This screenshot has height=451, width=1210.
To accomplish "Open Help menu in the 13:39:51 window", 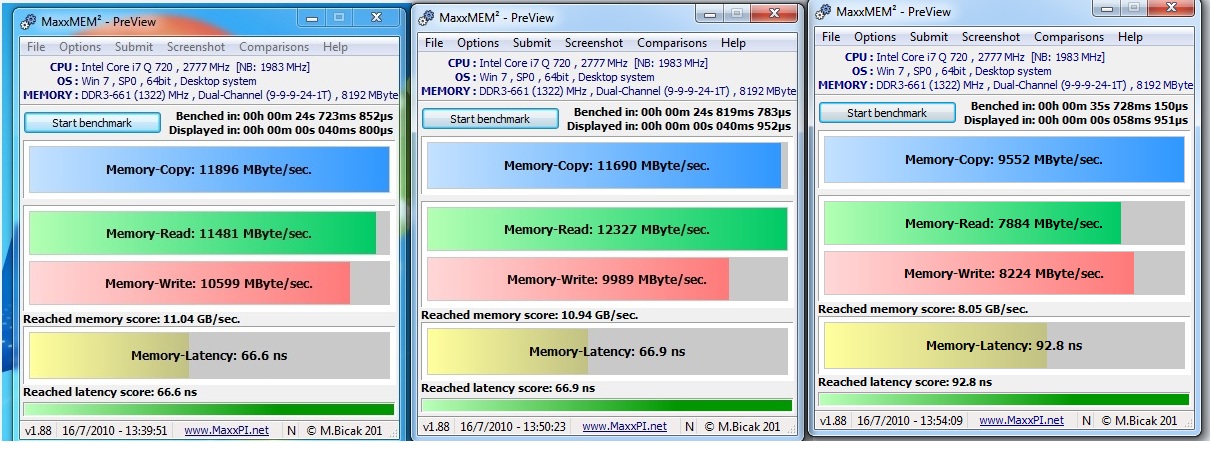I will click(335, 47).
